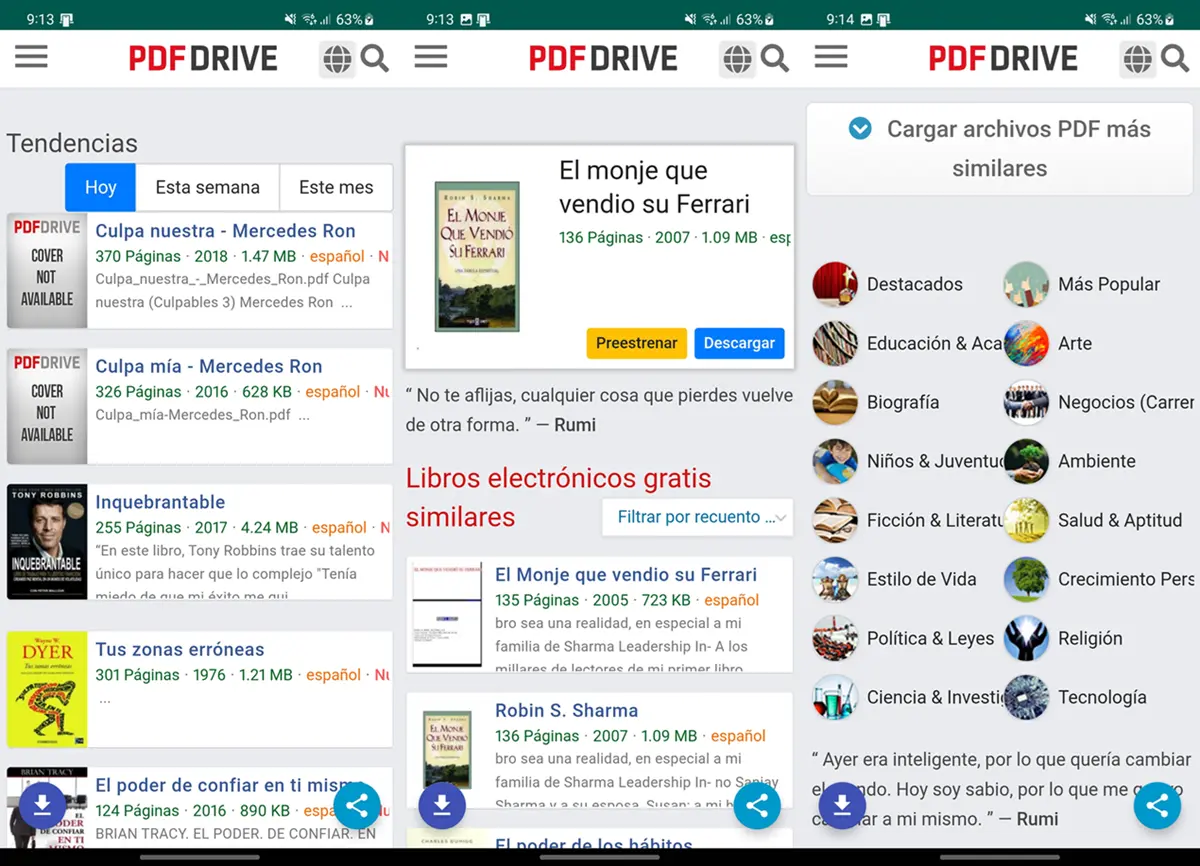This screenshot has height=866, width=1200.
Task: Expand 'Cargar archivos PDF más similares'
Action: point(999,149)
